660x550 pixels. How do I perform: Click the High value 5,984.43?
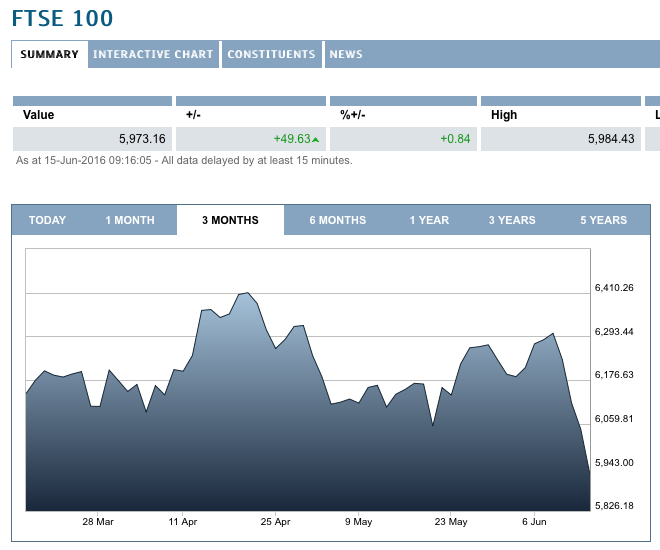[x=611, y=139]
